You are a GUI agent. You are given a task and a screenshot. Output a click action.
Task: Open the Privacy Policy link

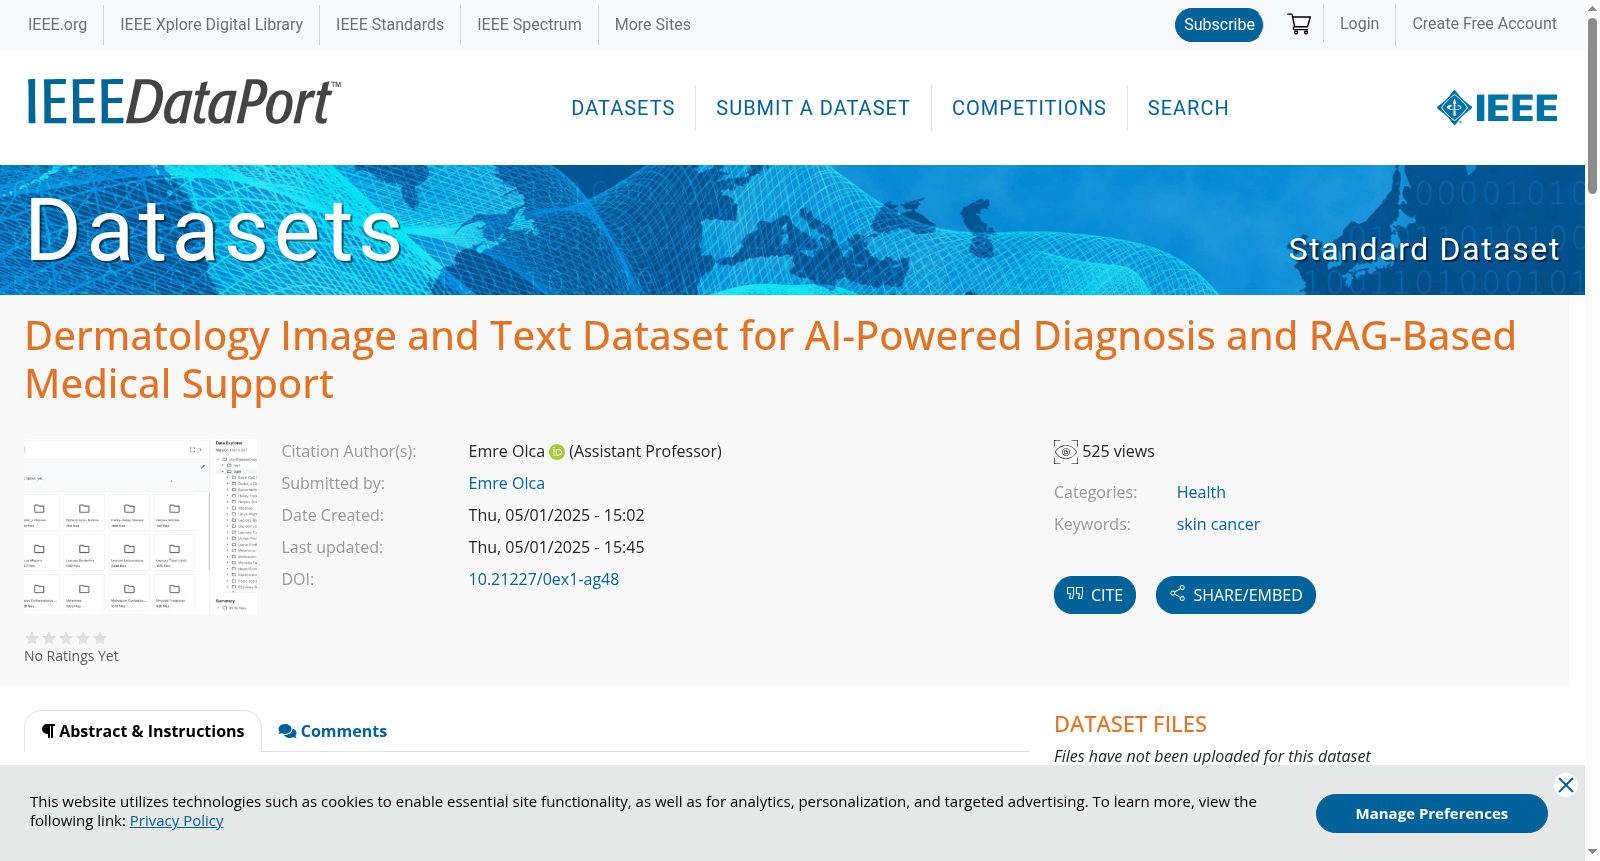click(176, 821)
